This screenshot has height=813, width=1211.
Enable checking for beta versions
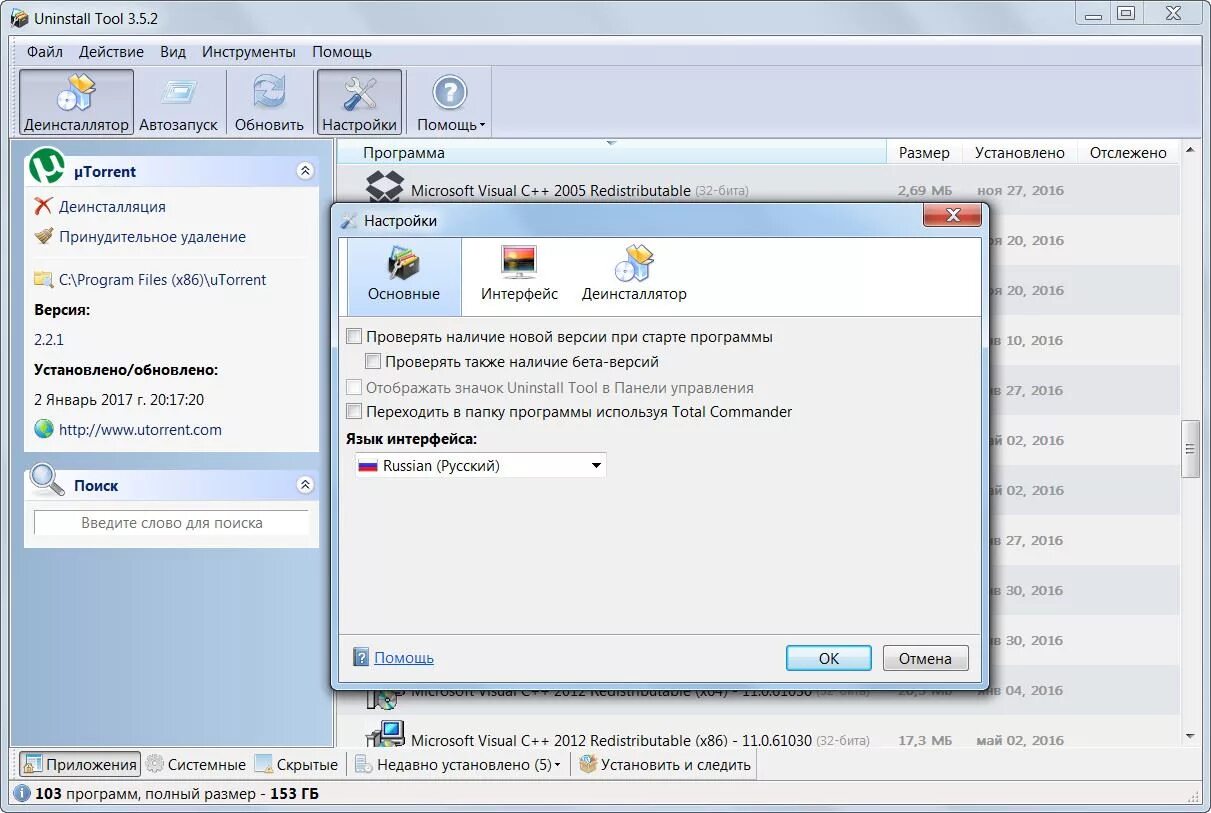click(373, 362)
